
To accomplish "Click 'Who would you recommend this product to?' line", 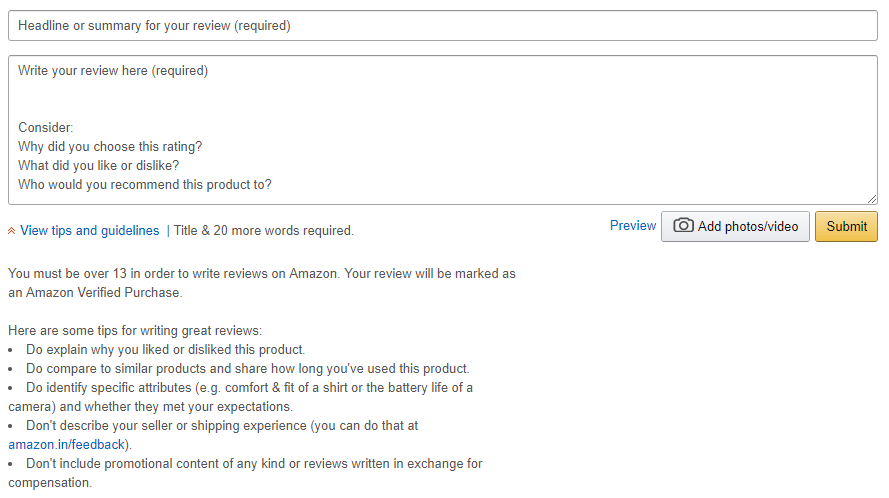I will (x=145, y=185).
